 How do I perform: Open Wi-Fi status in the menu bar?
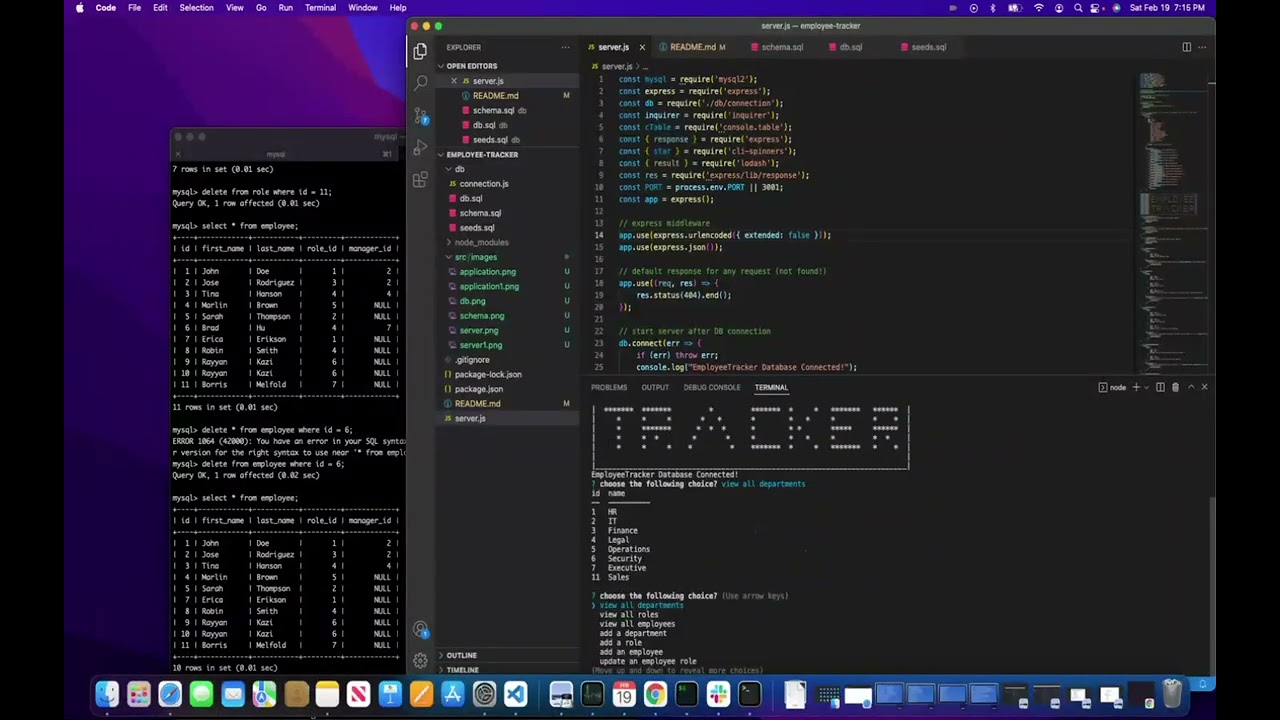(1038, 8)
